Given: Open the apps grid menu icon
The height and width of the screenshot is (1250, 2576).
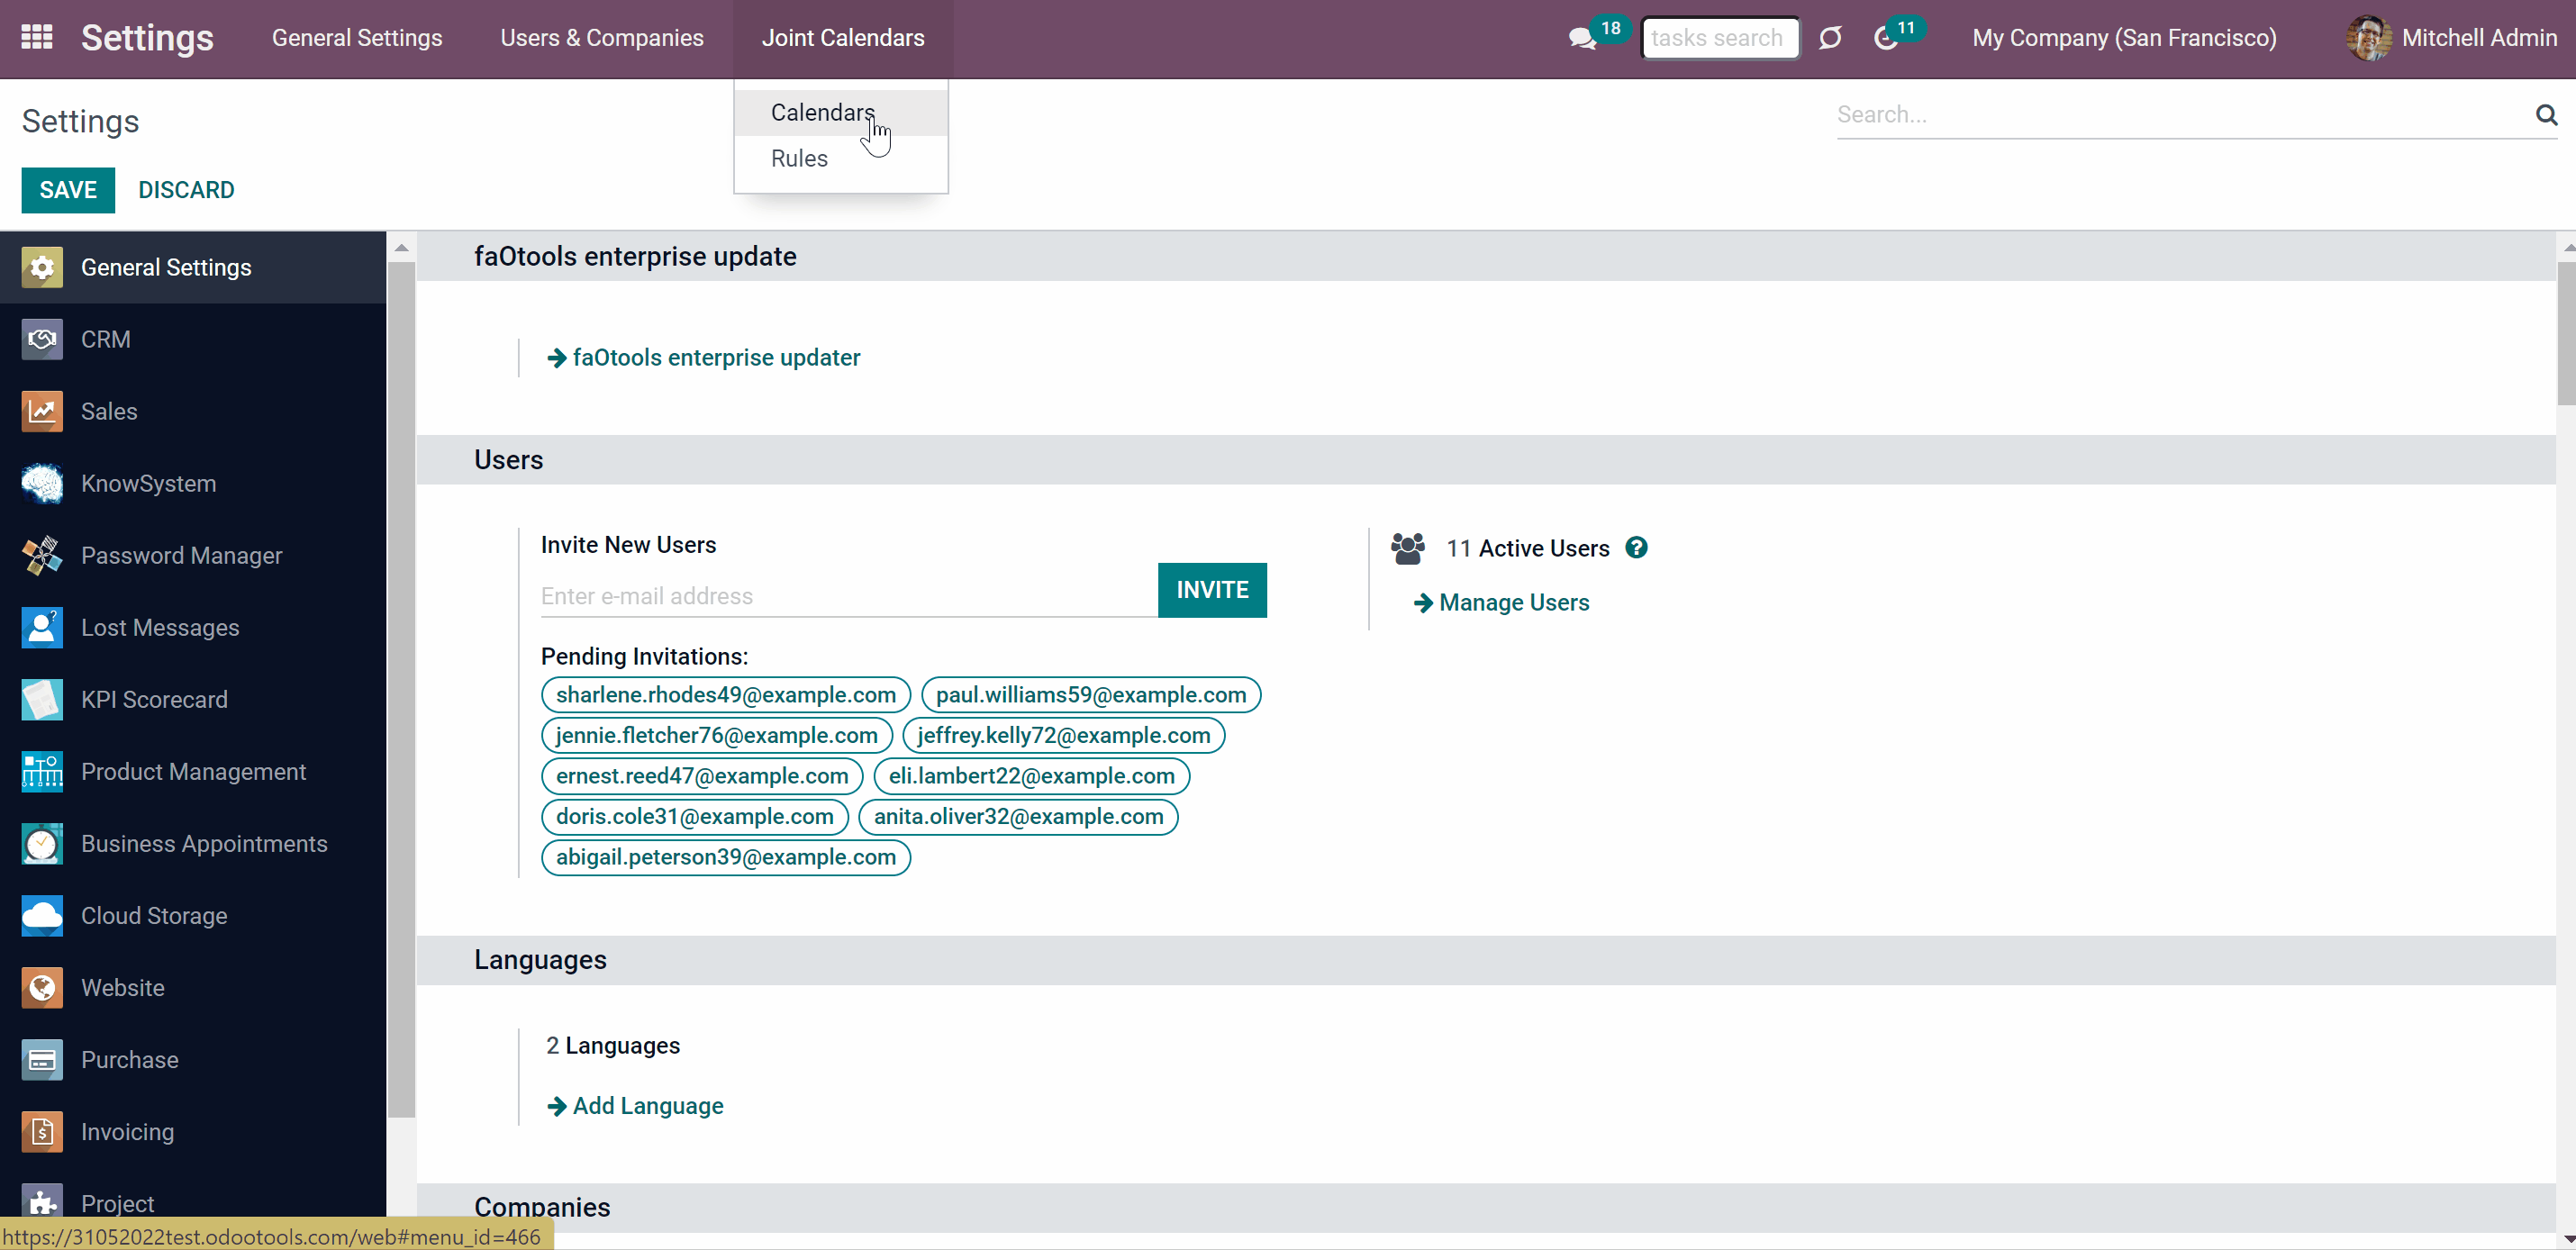Looking at the screenshot, I should click(x=37, y=37).
